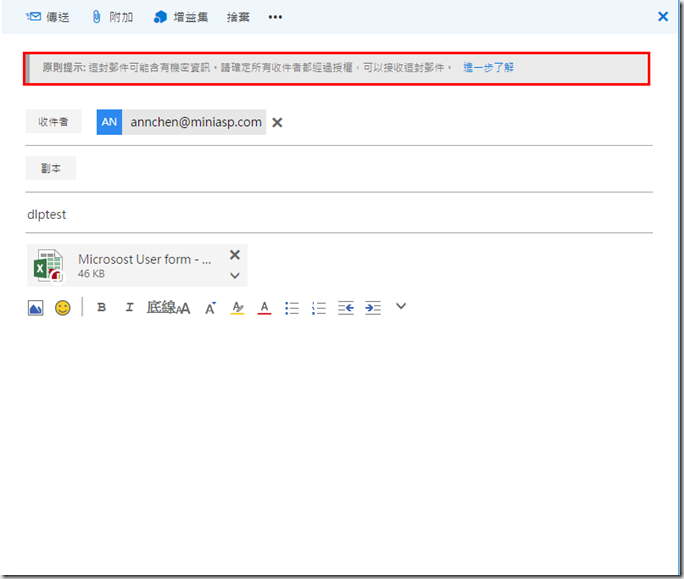Click the 傳送 (Send) button

click(x=48, y=17)
